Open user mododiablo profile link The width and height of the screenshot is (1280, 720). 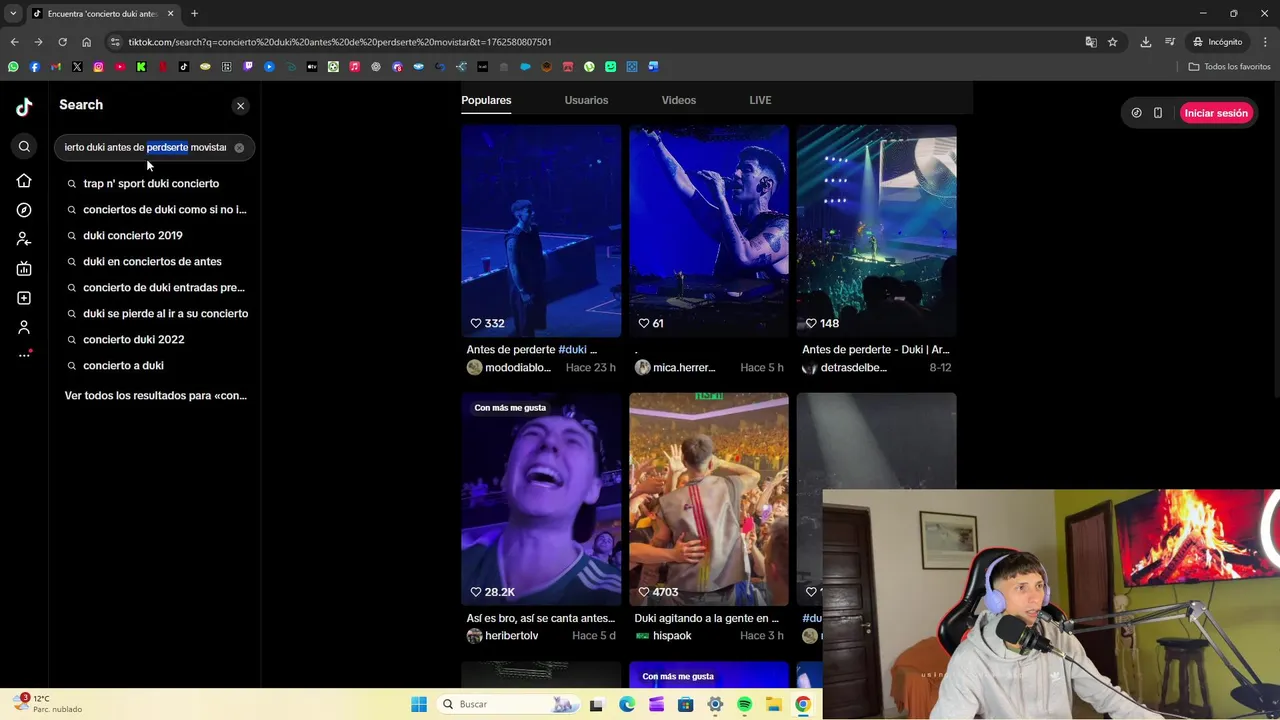coord(509,367)
